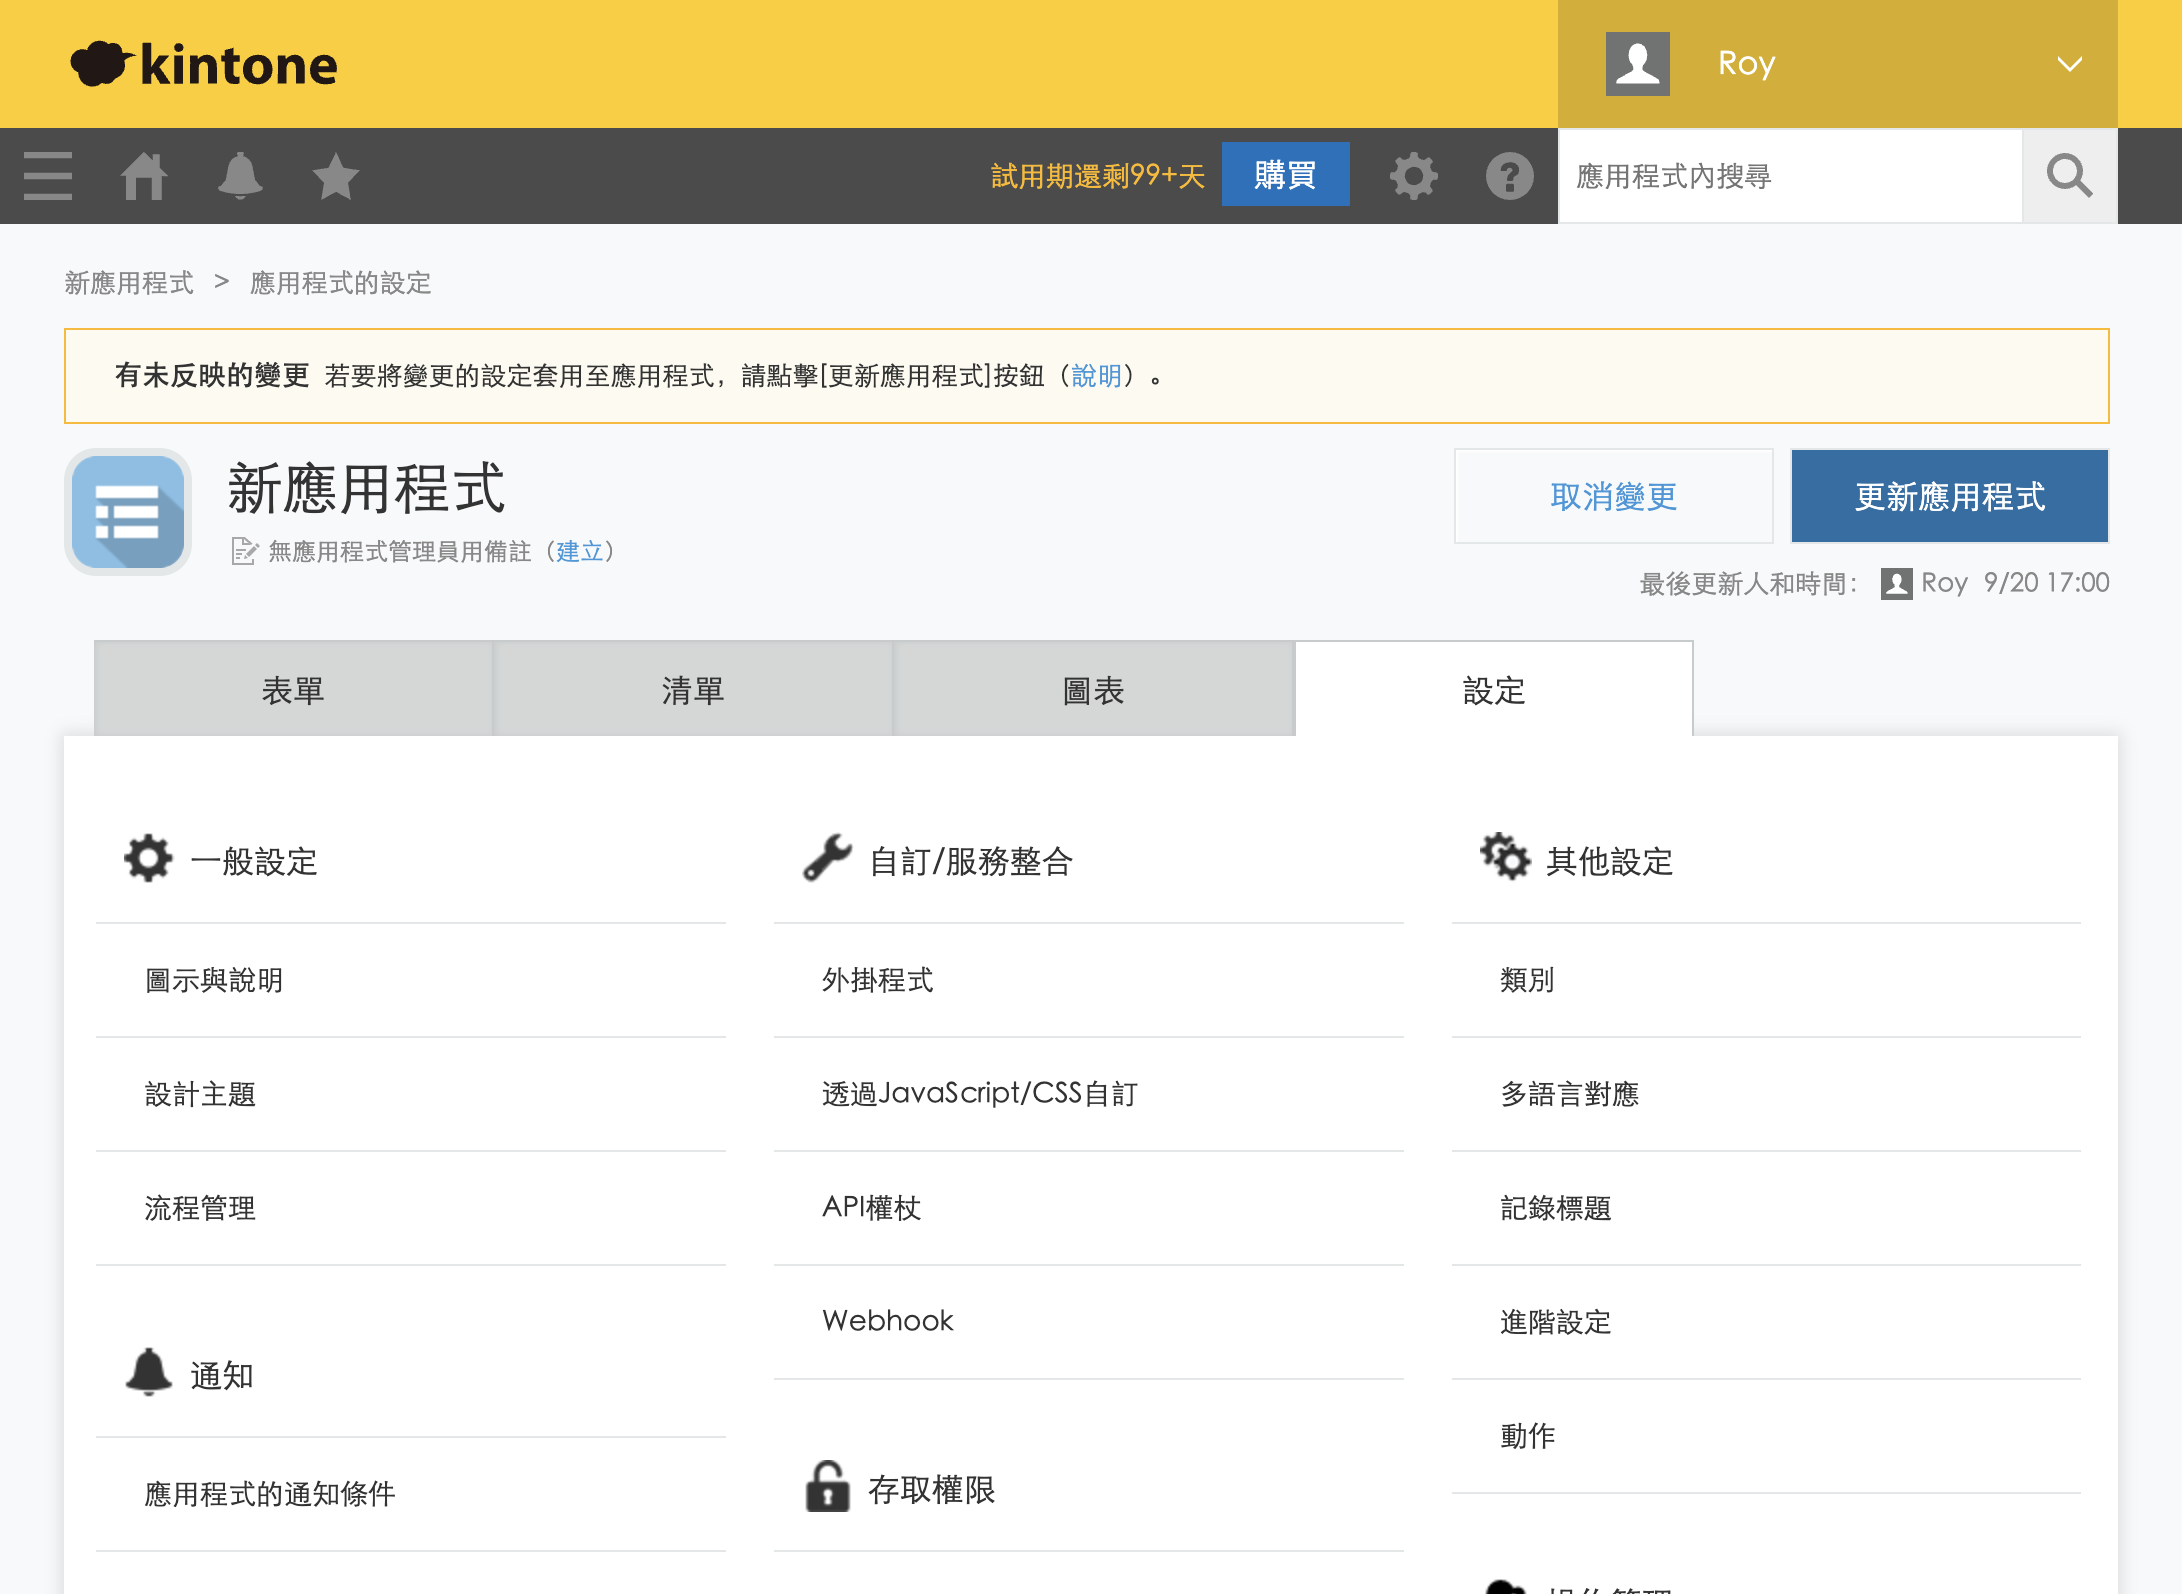Click 更新應用程式 button
This screenshot has width=2182, height=1594.
point(1949,496)
